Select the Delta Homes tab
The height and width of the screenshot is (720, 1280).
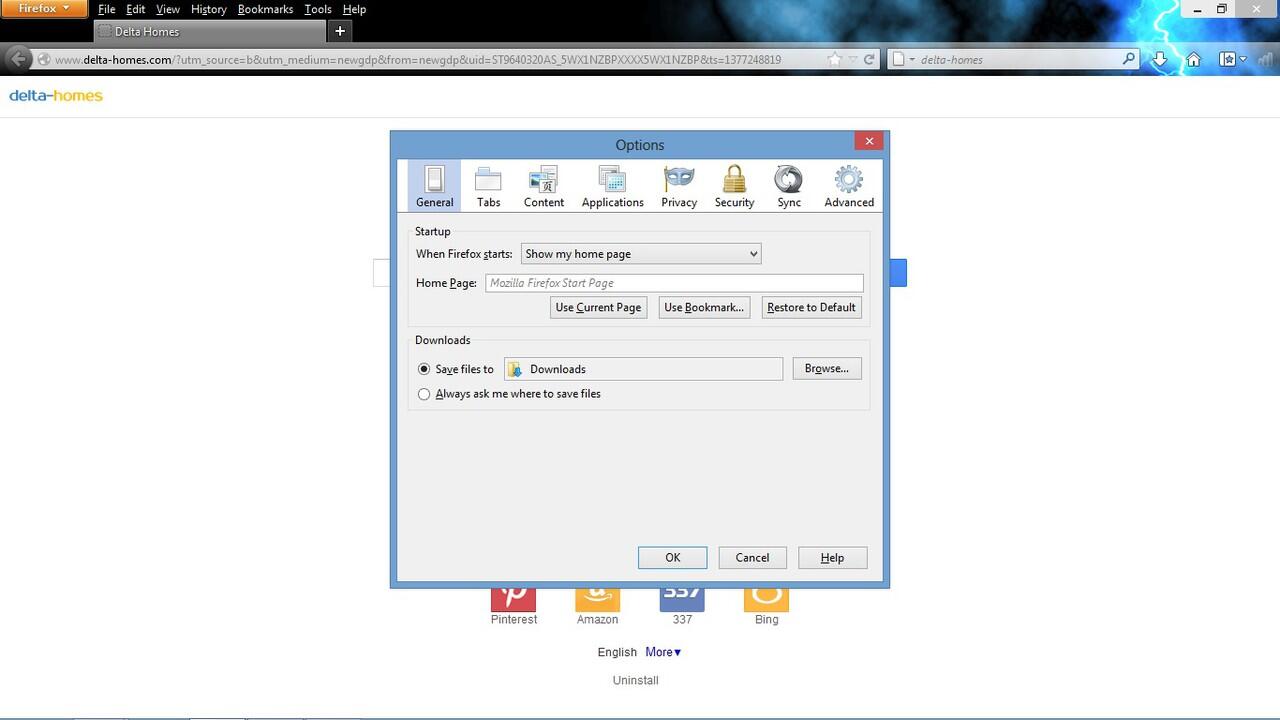pyautogui.click(x=209, y=31)
